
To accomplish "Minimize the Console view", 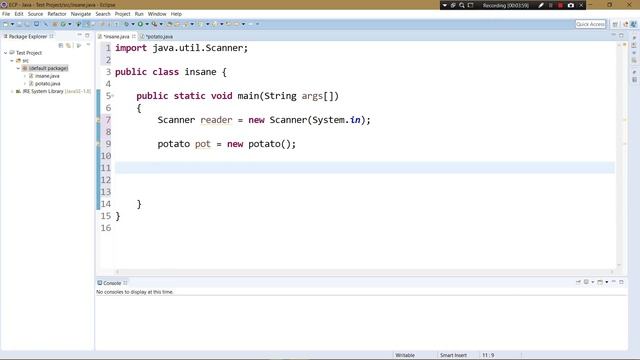I will 614,282.
